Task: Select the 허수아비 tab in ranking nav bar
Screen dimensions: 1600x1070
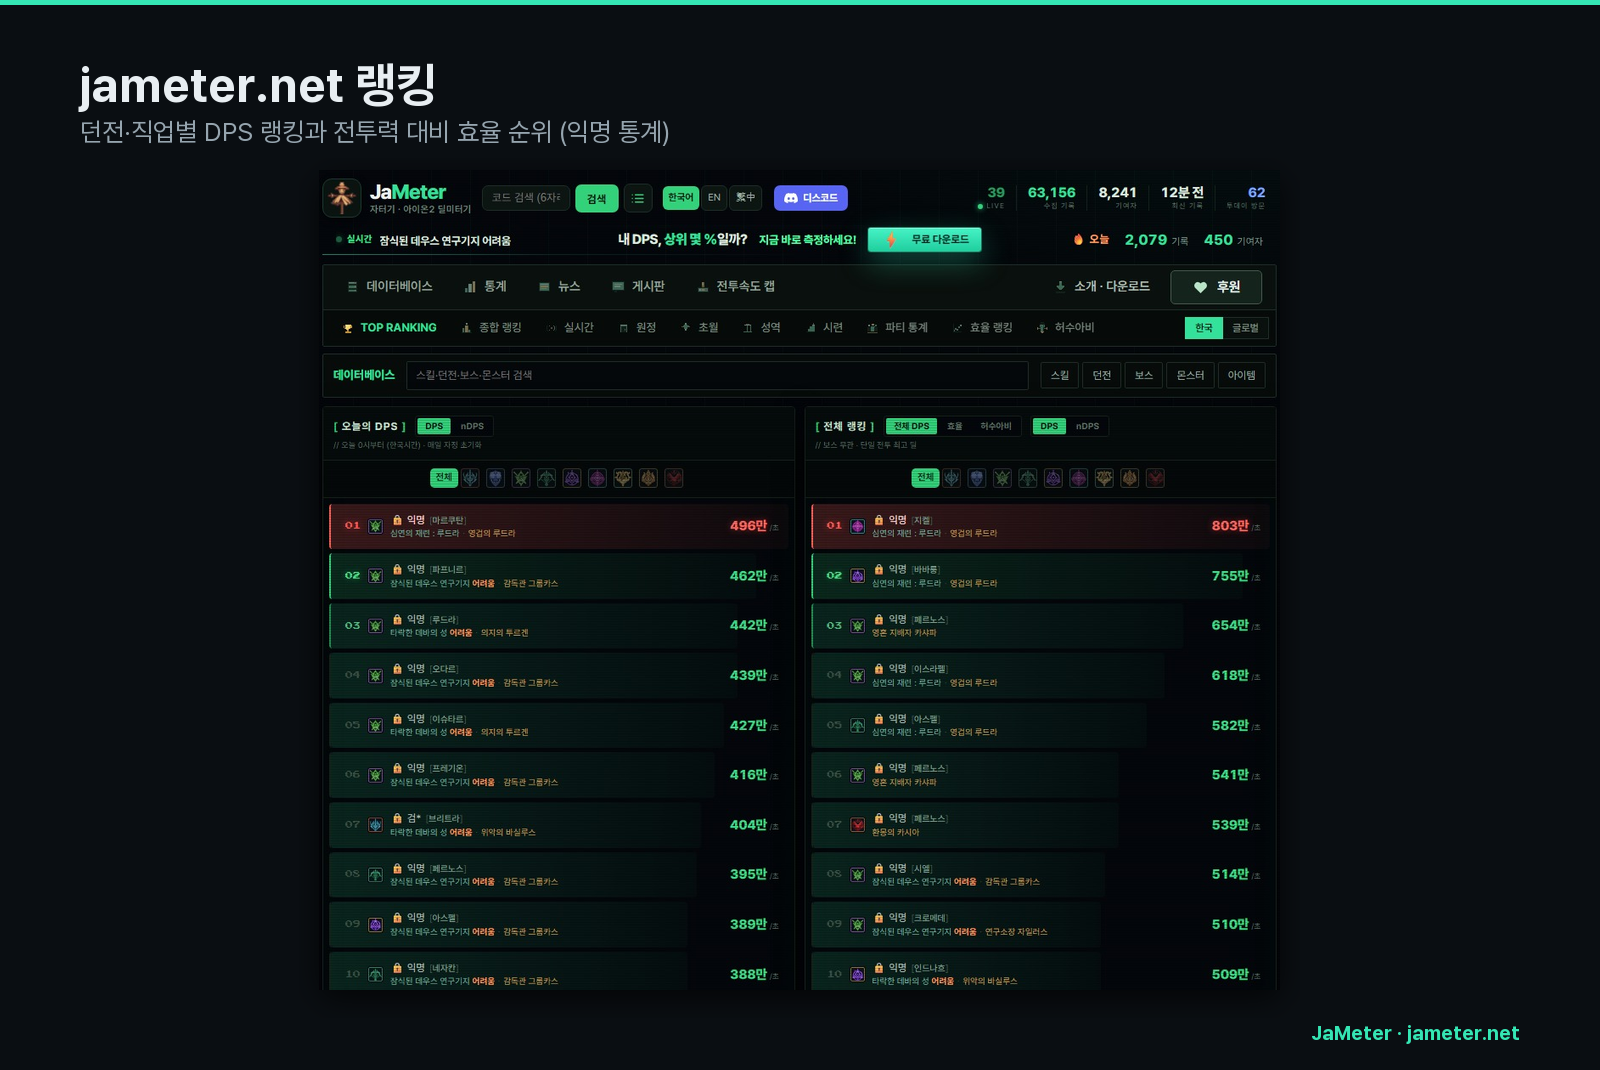Action: coord(1066,328)
